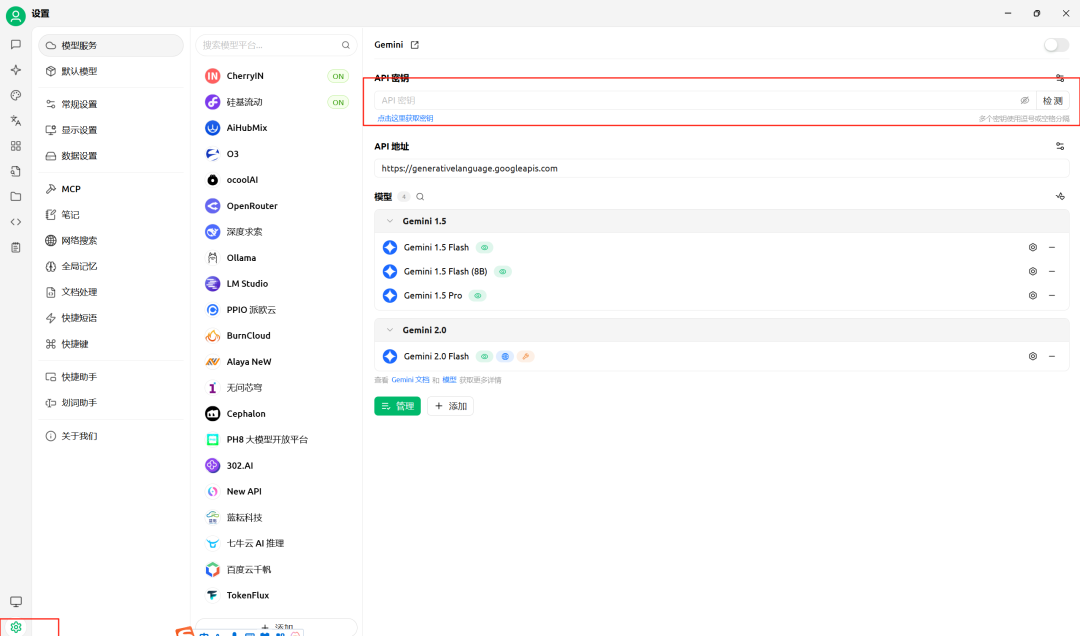The width and height of the screenshot is (1080, 636).
Task: Open the 快捷键 settings section
Action: [x=111, y=344]
